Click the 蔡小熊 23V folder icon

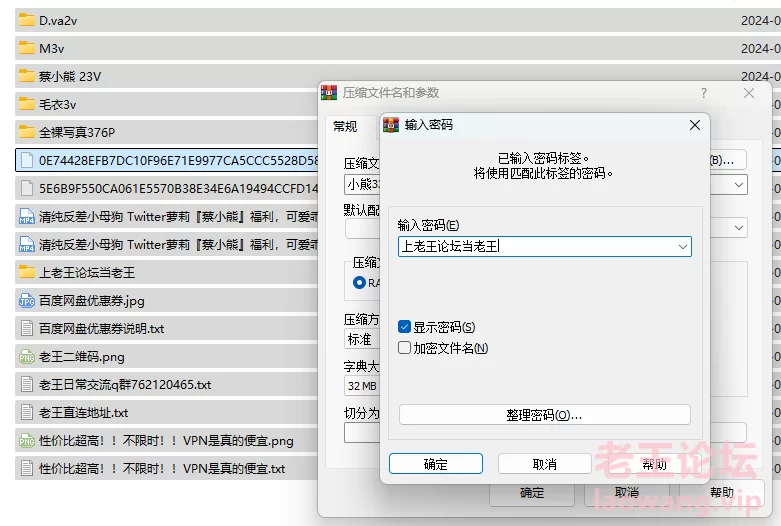click(x=26, y=76)
